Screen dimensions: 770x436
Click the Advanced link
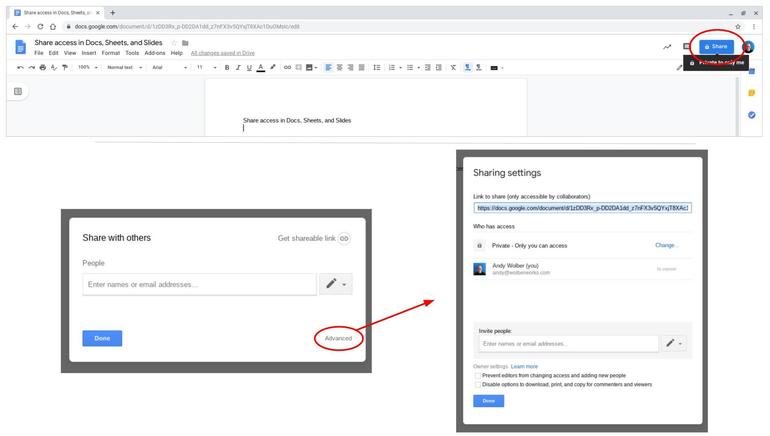tap(338, 338)
